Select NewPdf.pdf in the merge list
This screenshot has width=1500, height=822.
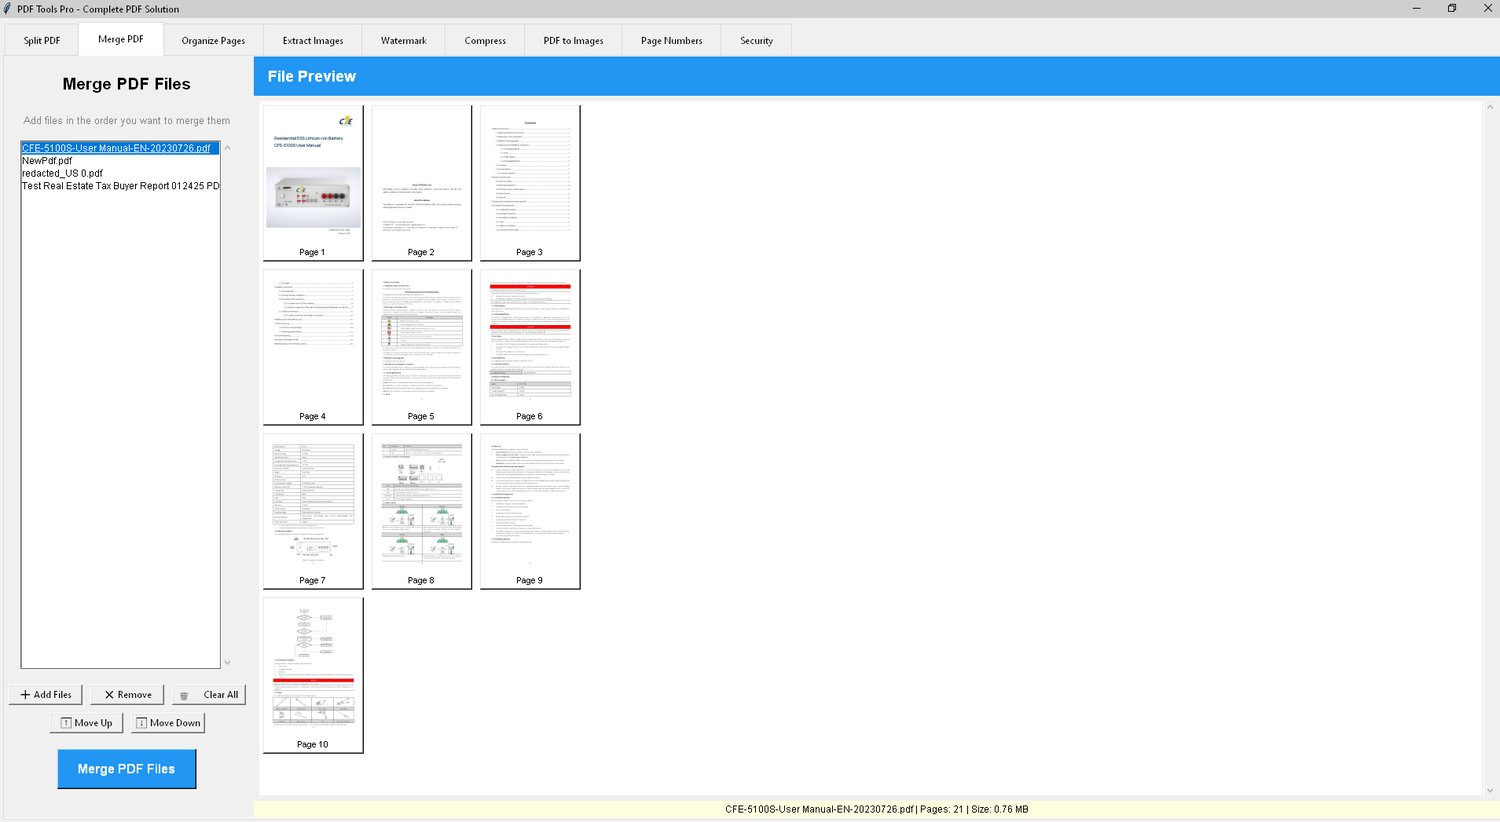pos(120,161)
